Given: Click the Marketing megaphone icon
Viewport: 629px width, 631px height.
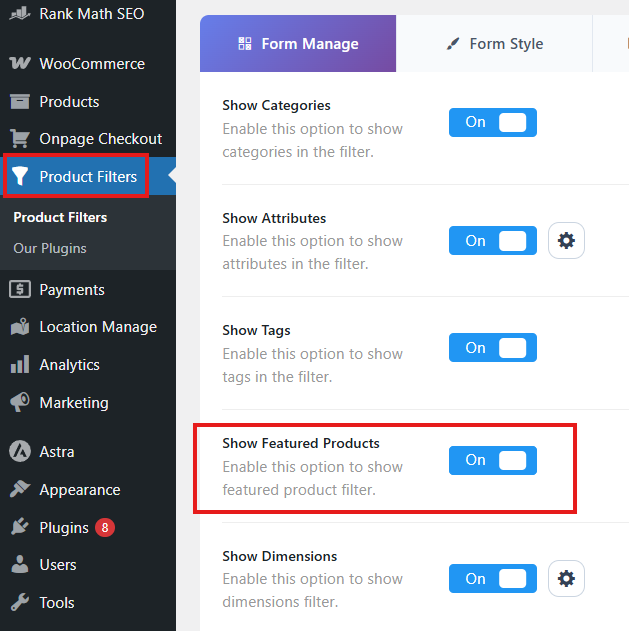Looking at the screenshot, I should click(x=20, y=402).
